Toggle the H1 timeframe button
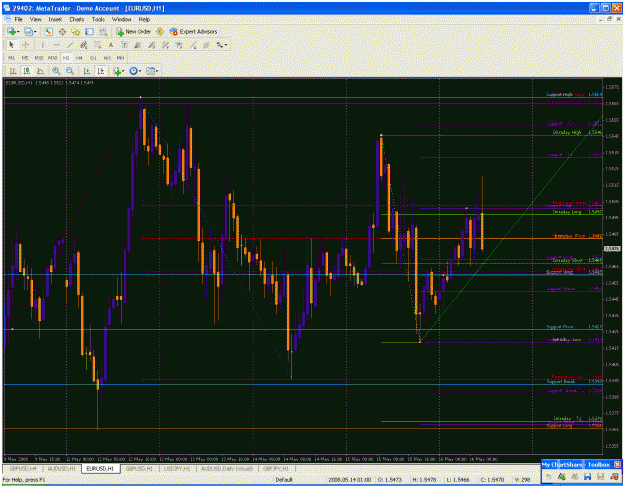 click(66, 58)
